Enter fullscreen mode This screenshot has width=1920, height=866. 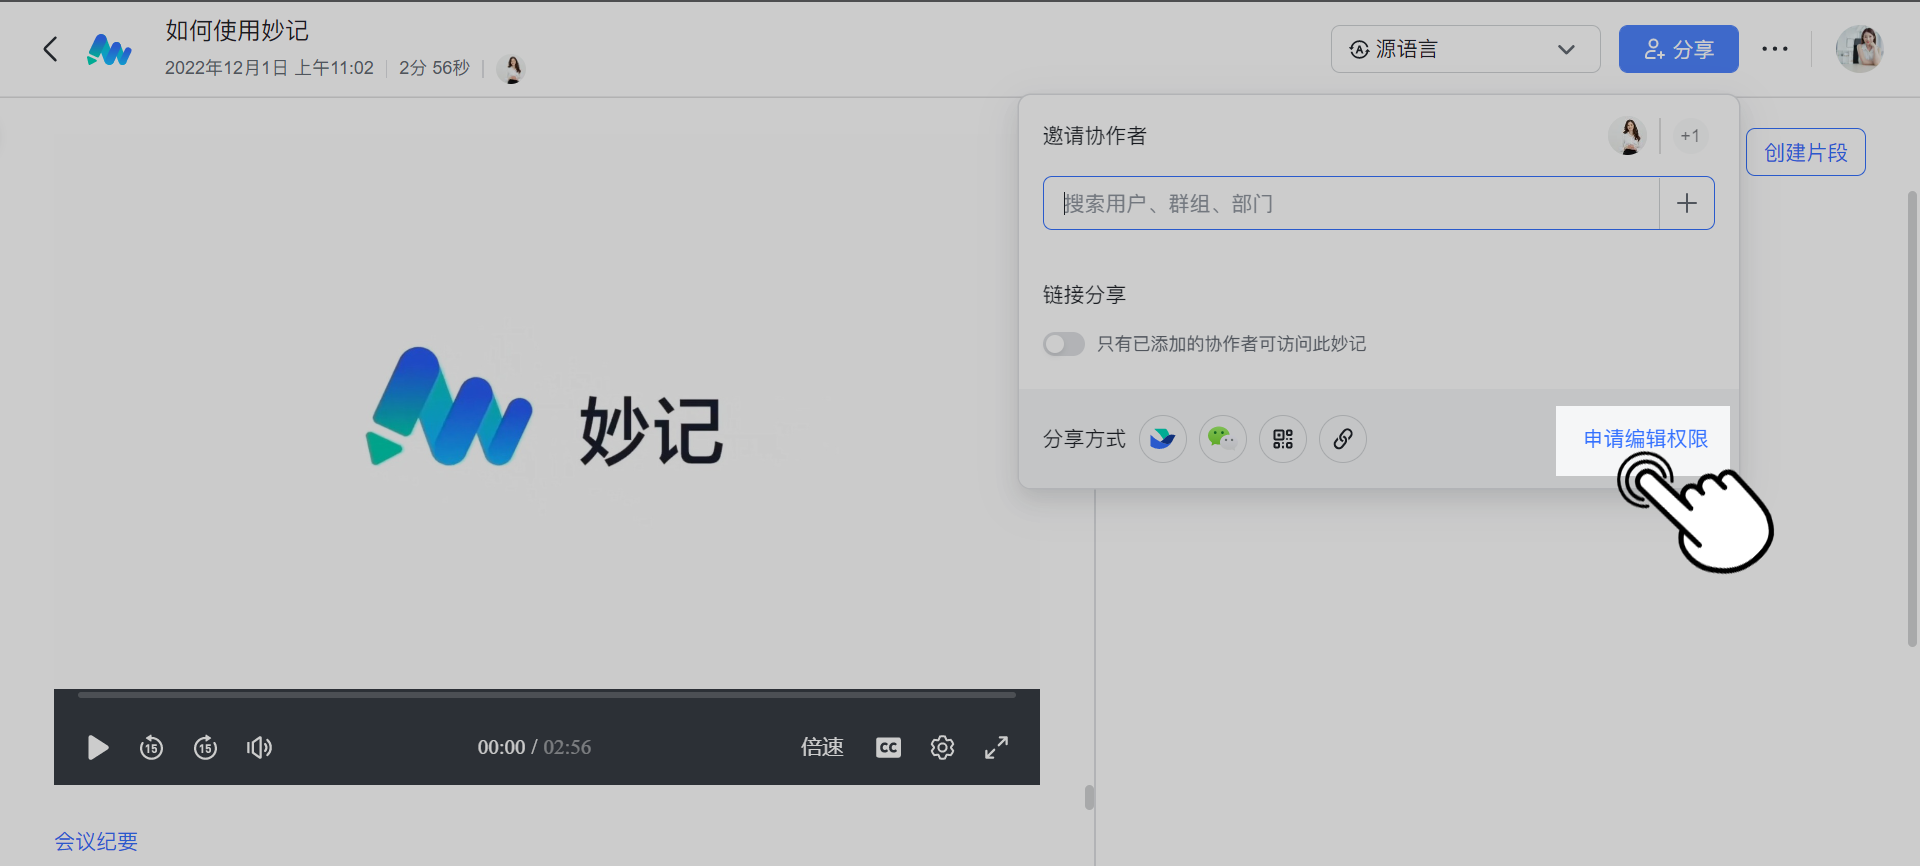tap(996, 747)
